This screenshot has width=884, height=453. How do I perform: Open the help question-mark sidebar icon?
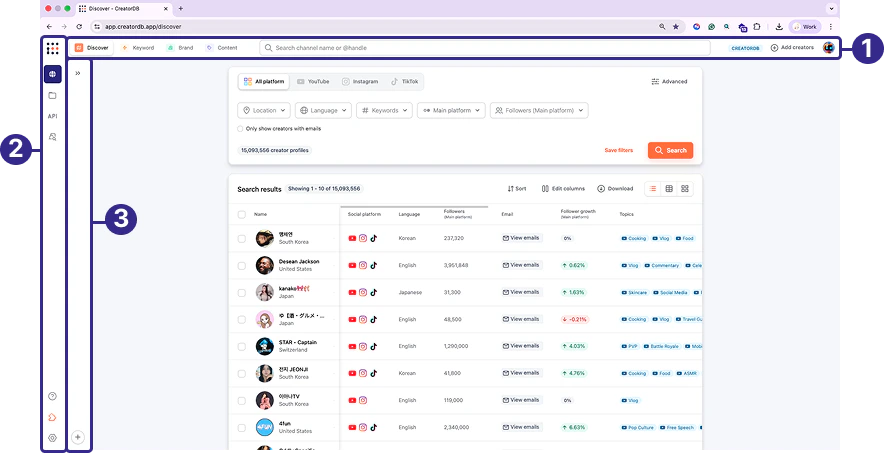click(x=52, y=396)
